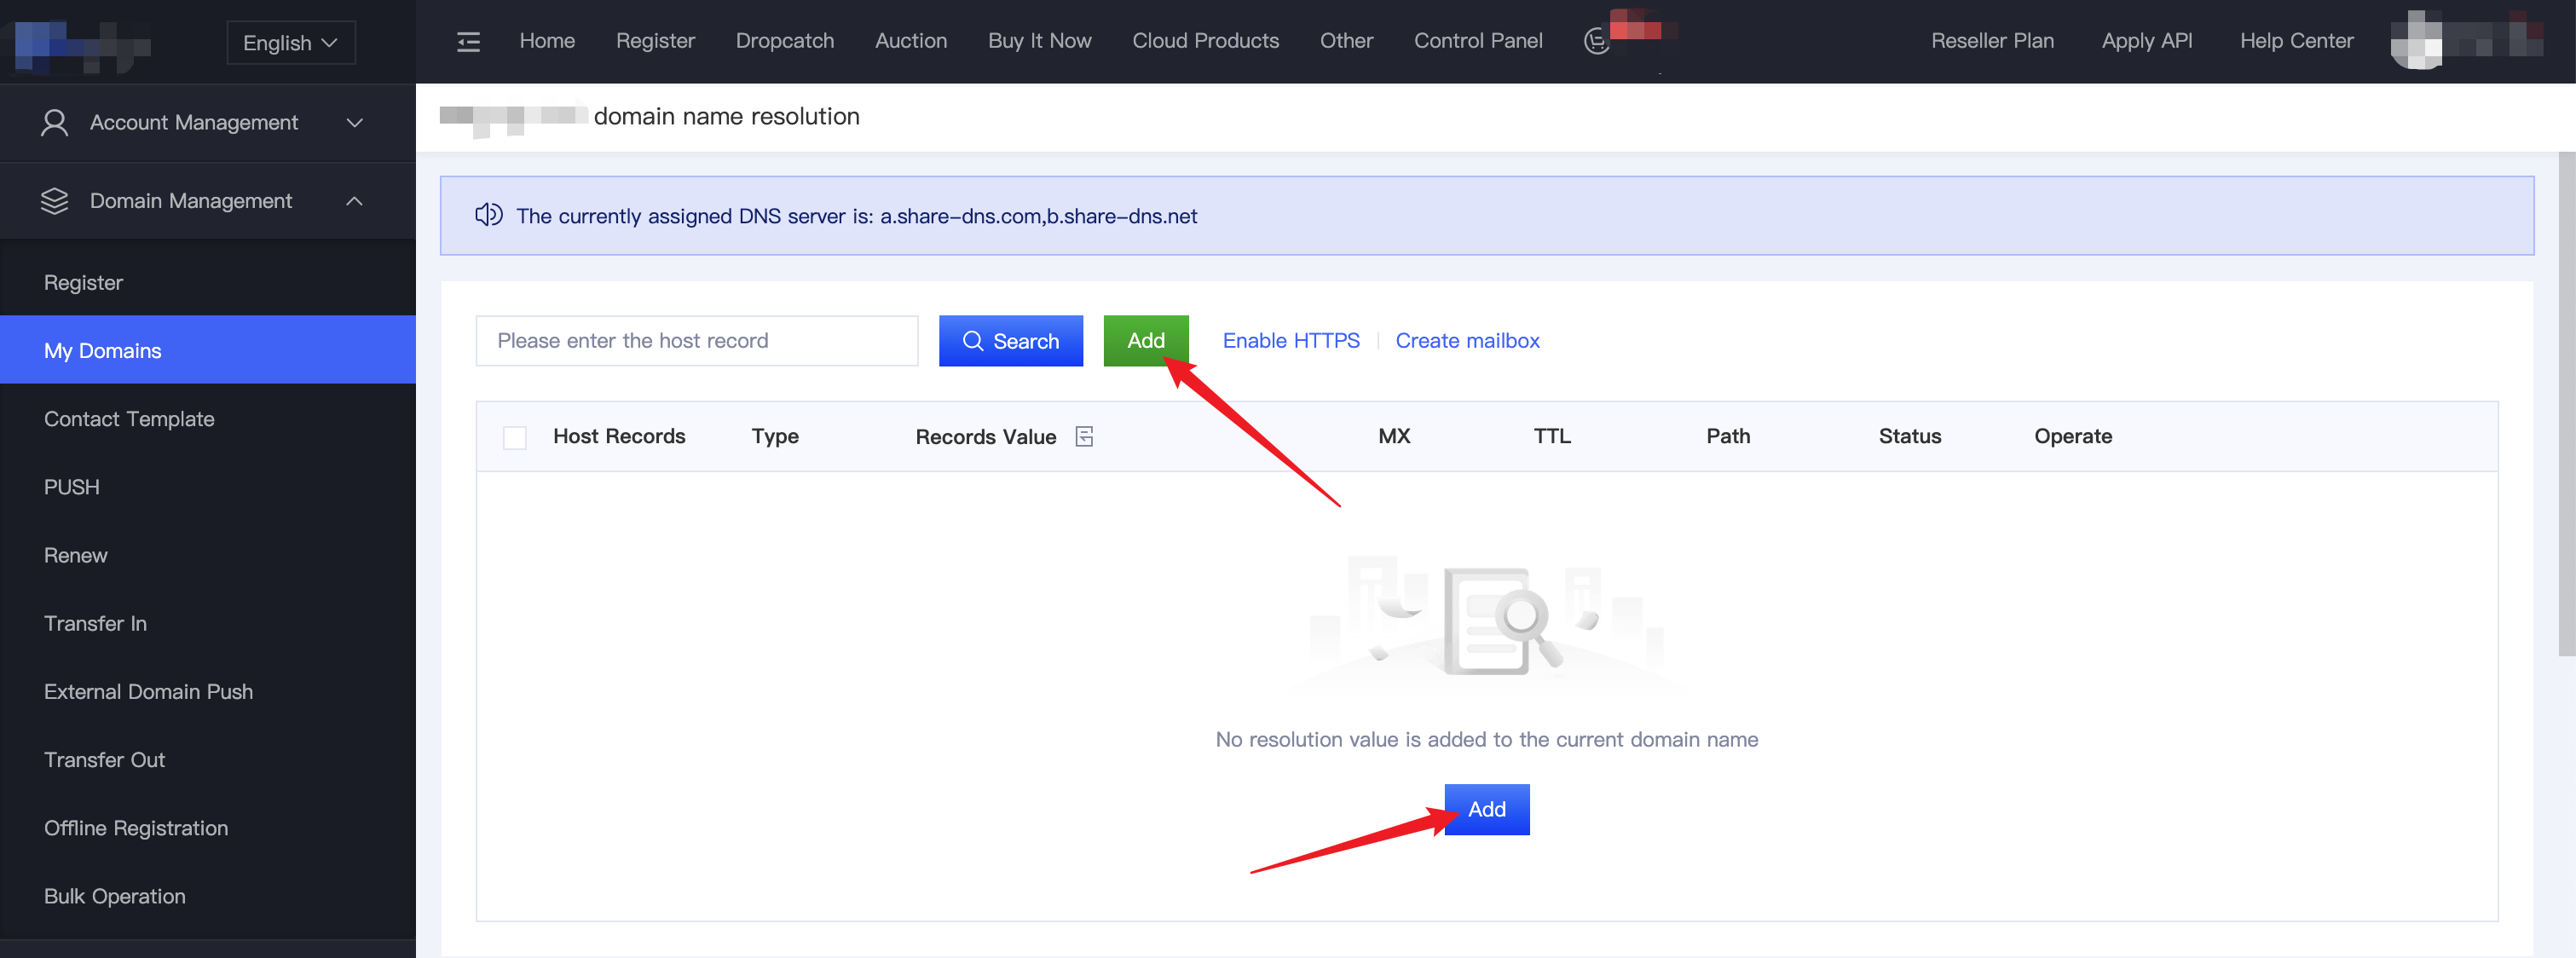2576x958 pixels.
Task: Click the 'No resolution value' message
Action: 1486,739
